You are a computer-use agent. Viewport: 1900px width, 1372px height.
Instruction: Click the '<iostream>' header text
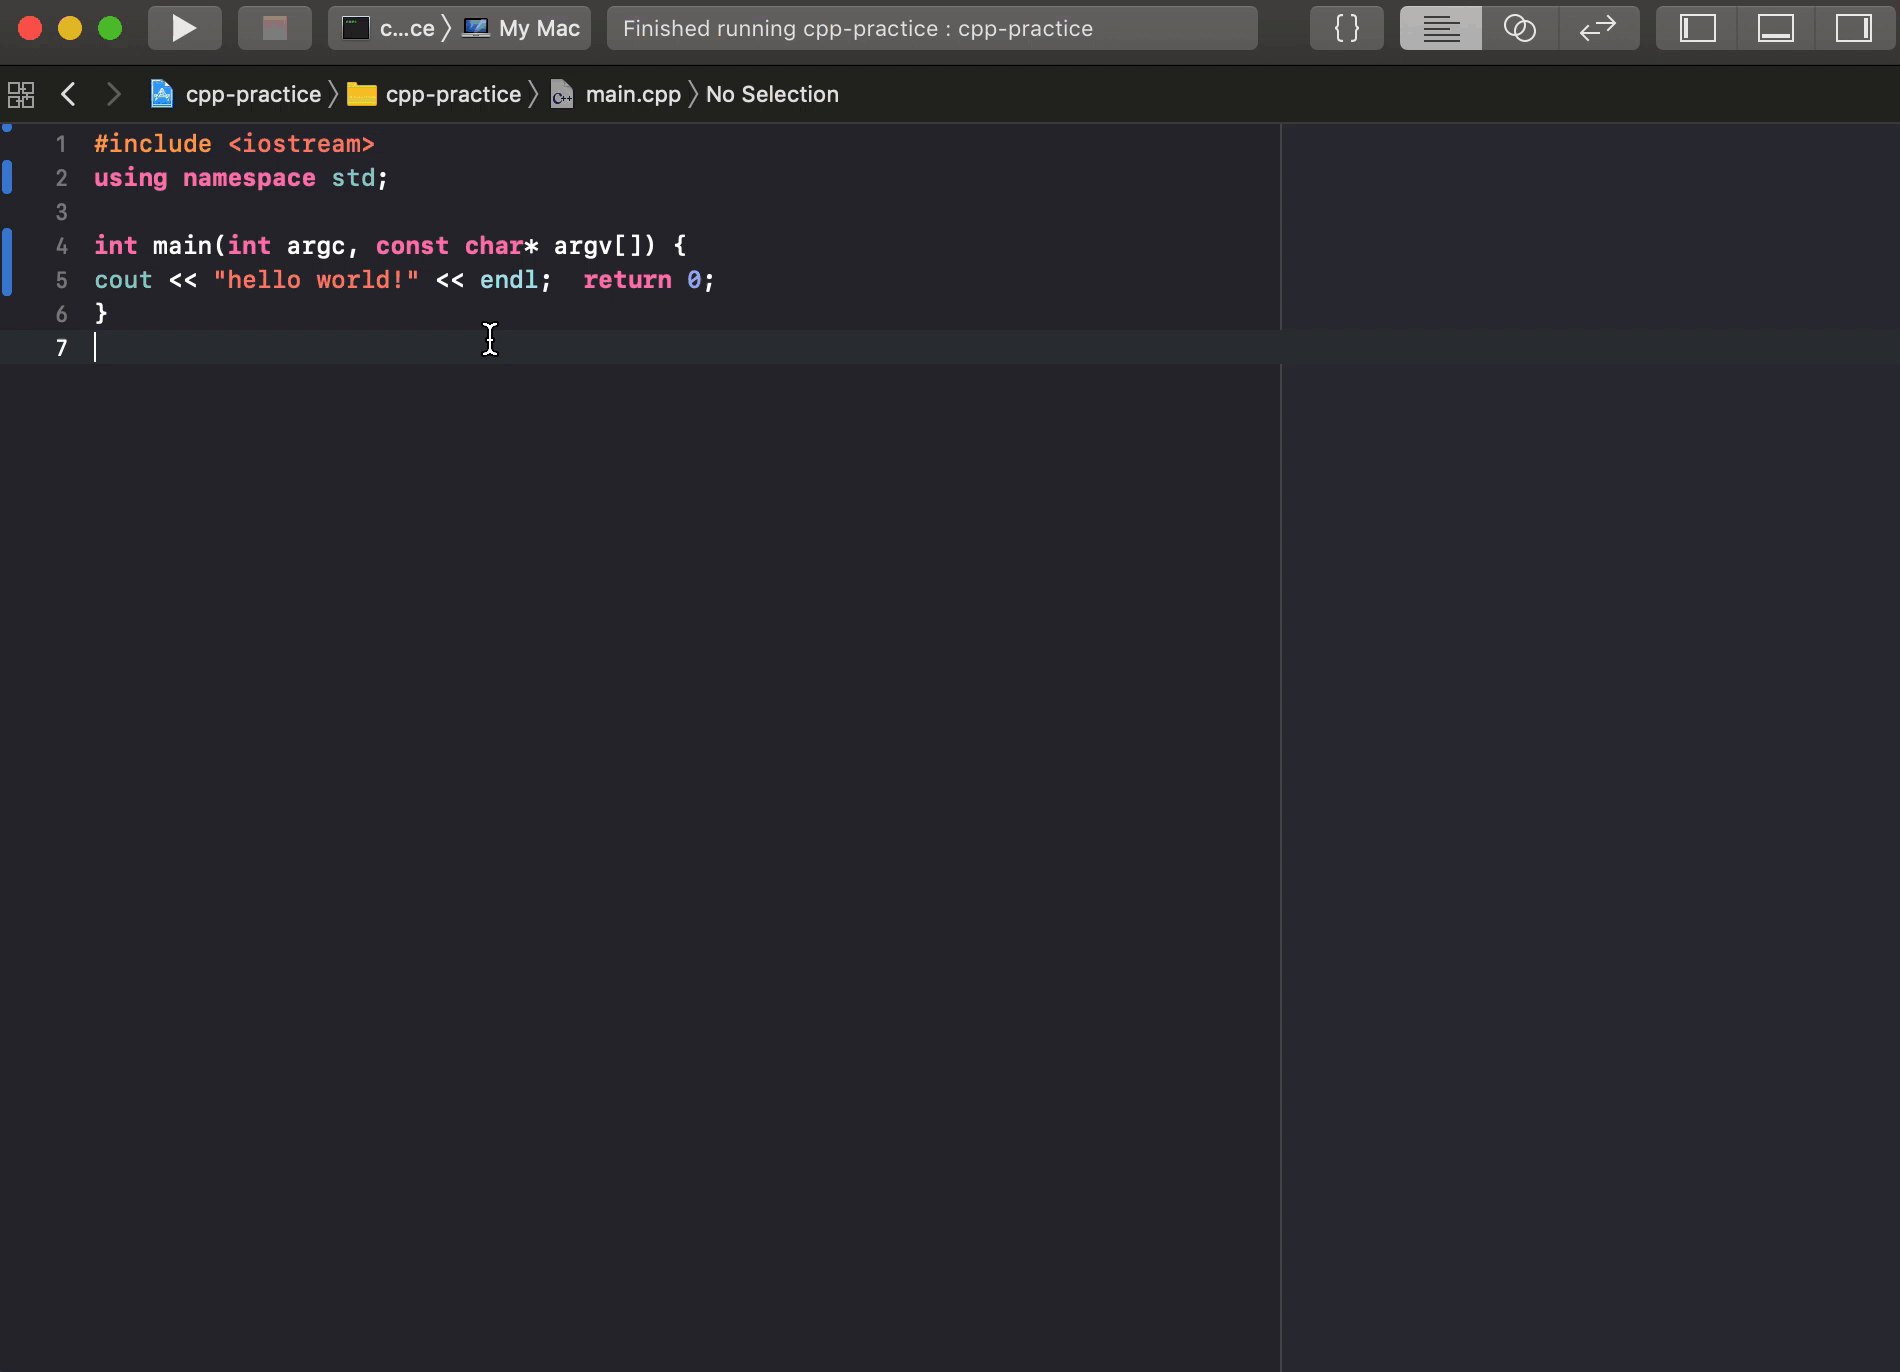point(301,144)
